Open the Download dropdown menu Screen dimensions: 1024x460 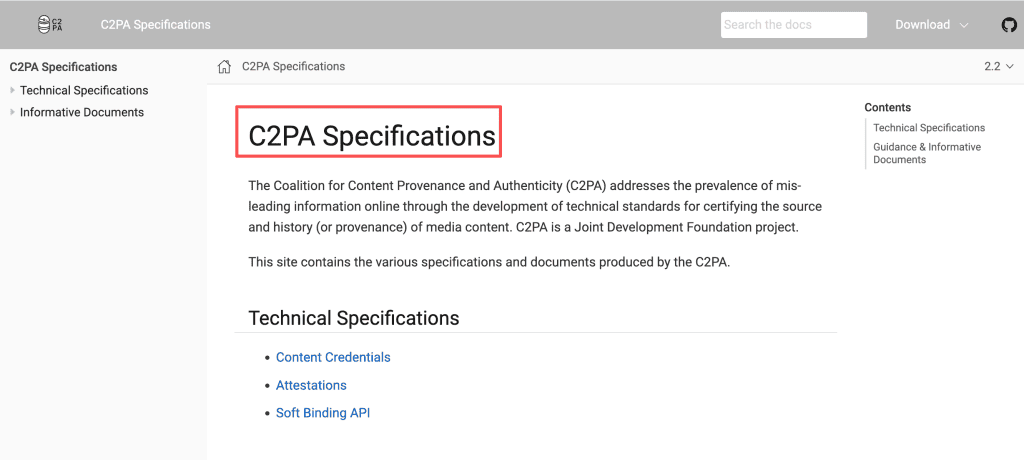pyautogui.click(x=931, y=25)
